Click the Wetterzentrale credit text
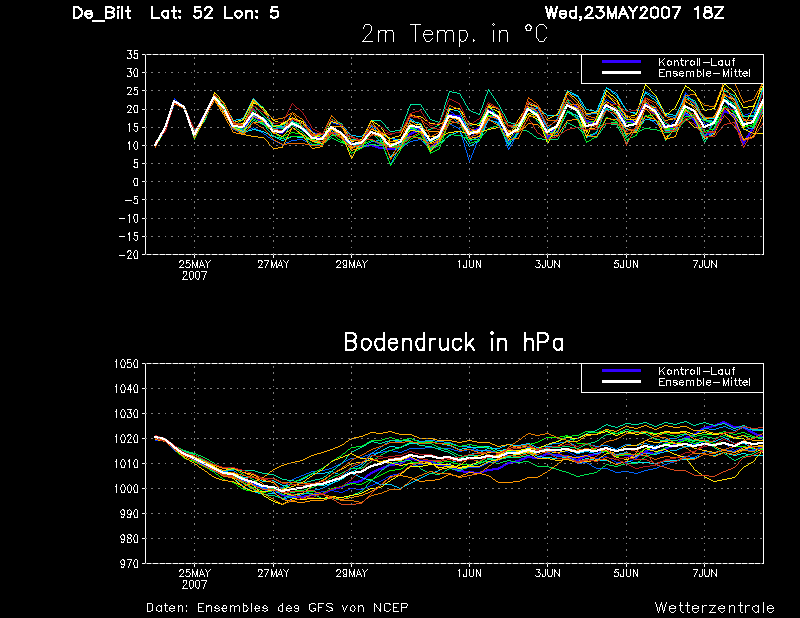Image resolution: width=800 pixels, height=618 pixels. [x=714, y=608]
